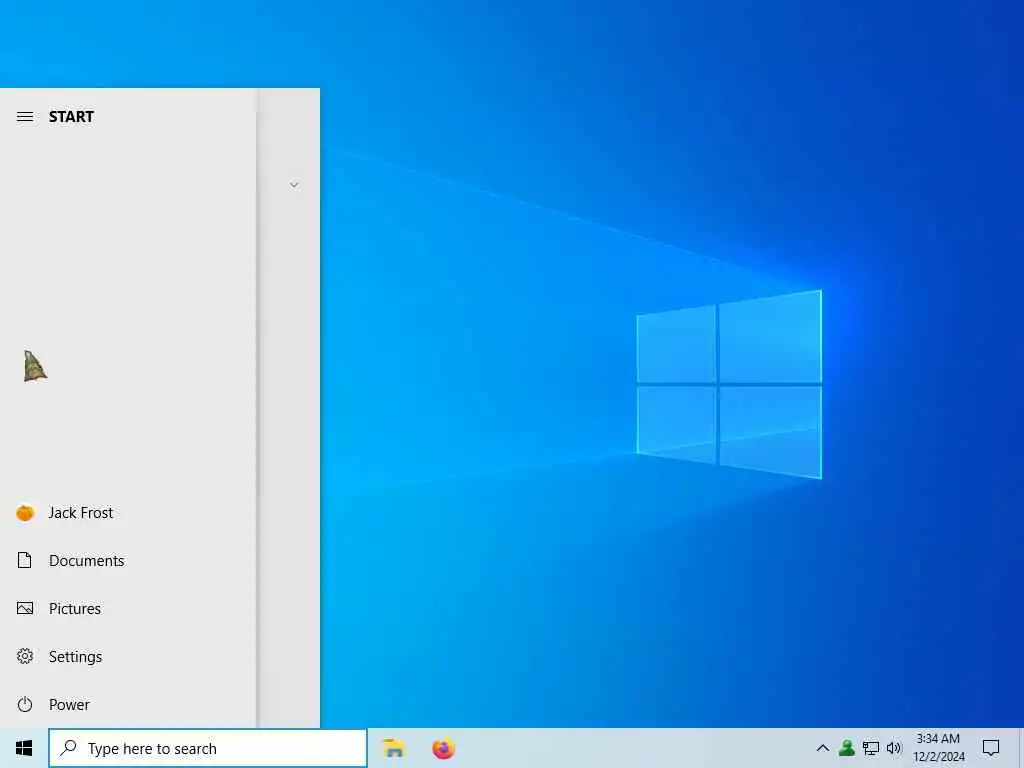Open Settings from the Start menu
This screenshot has width=1024, height=768.
click(128, 656)
